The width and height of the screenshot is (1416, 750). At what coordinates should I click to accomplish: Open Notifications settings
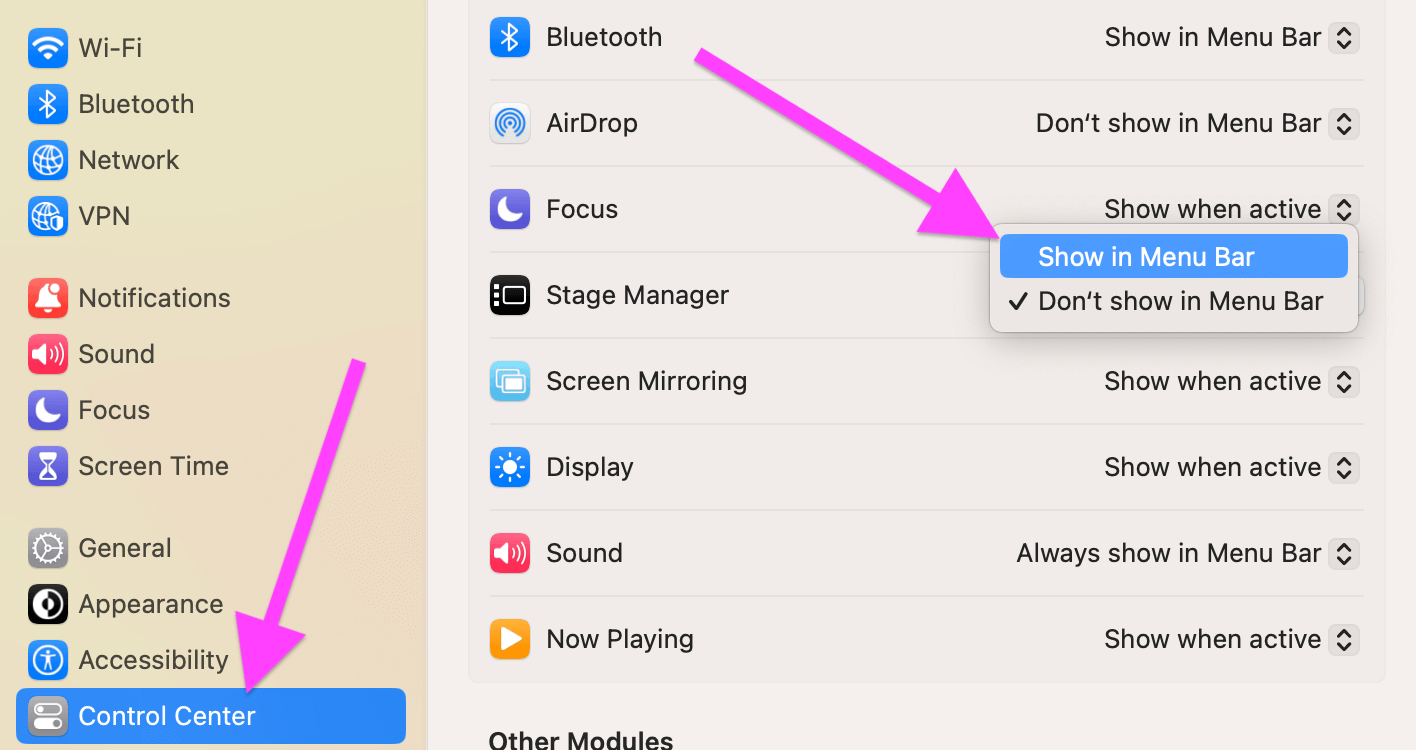(x=152, y=297)
